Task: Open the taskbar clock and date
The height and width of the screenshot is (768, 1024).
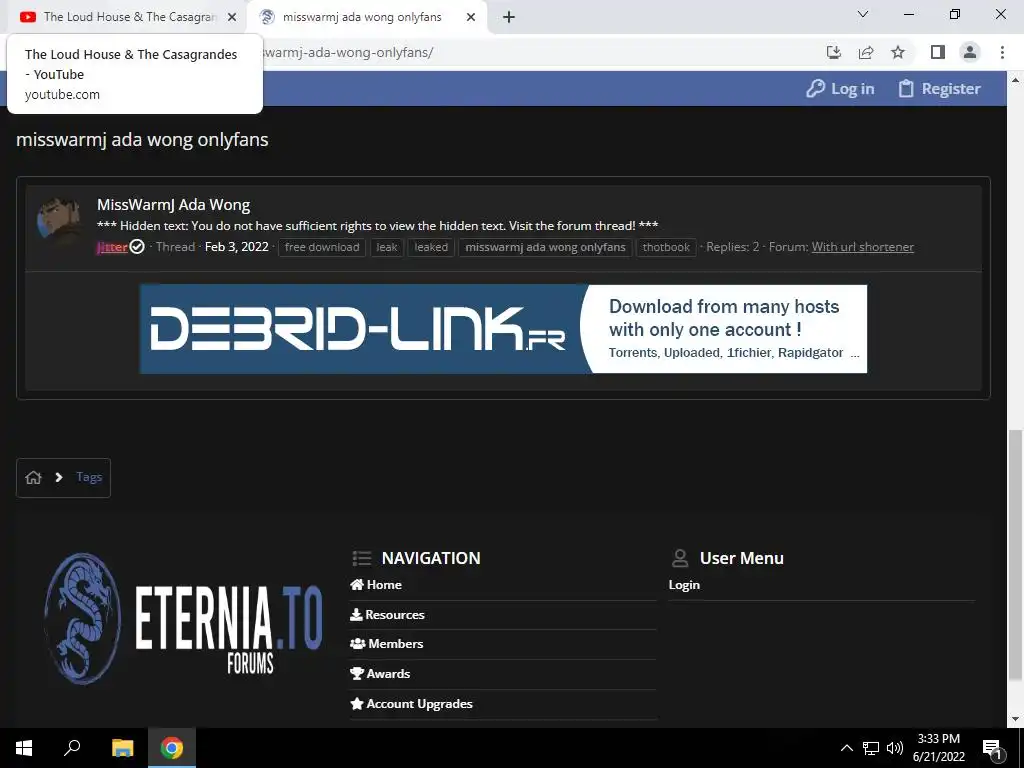Action: (938, 748)
